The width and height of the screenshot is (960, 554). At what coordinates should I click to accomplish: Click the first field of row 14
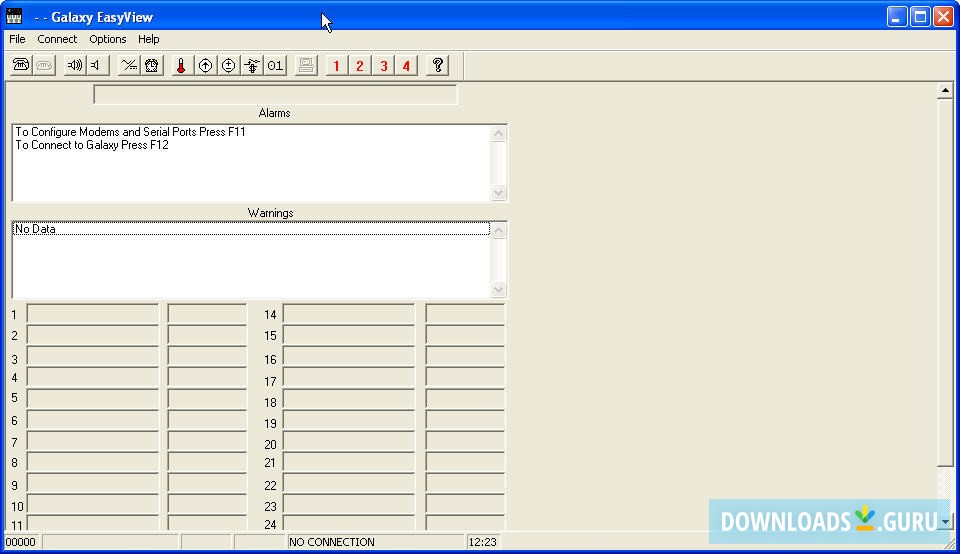coord(348,313)
